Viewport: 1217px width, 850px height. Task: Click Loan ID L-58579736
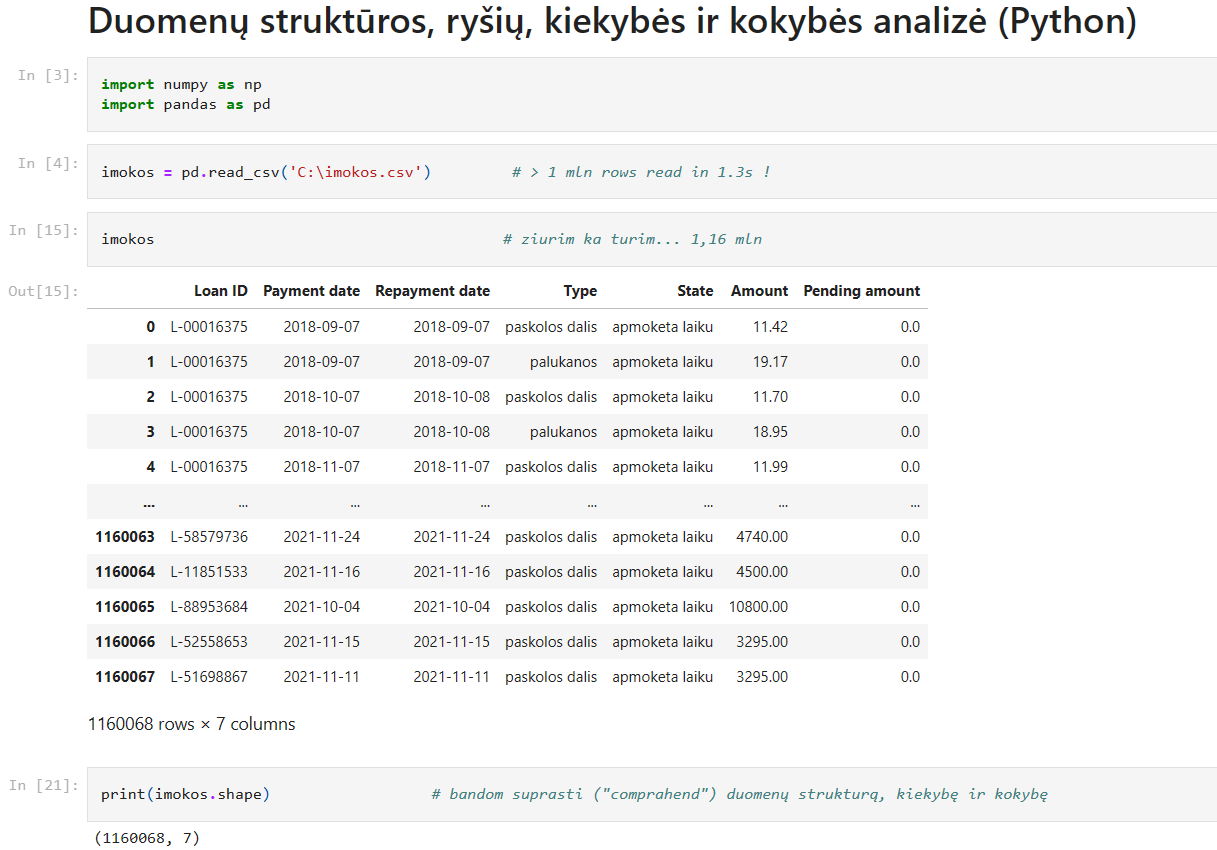[209, 537]
